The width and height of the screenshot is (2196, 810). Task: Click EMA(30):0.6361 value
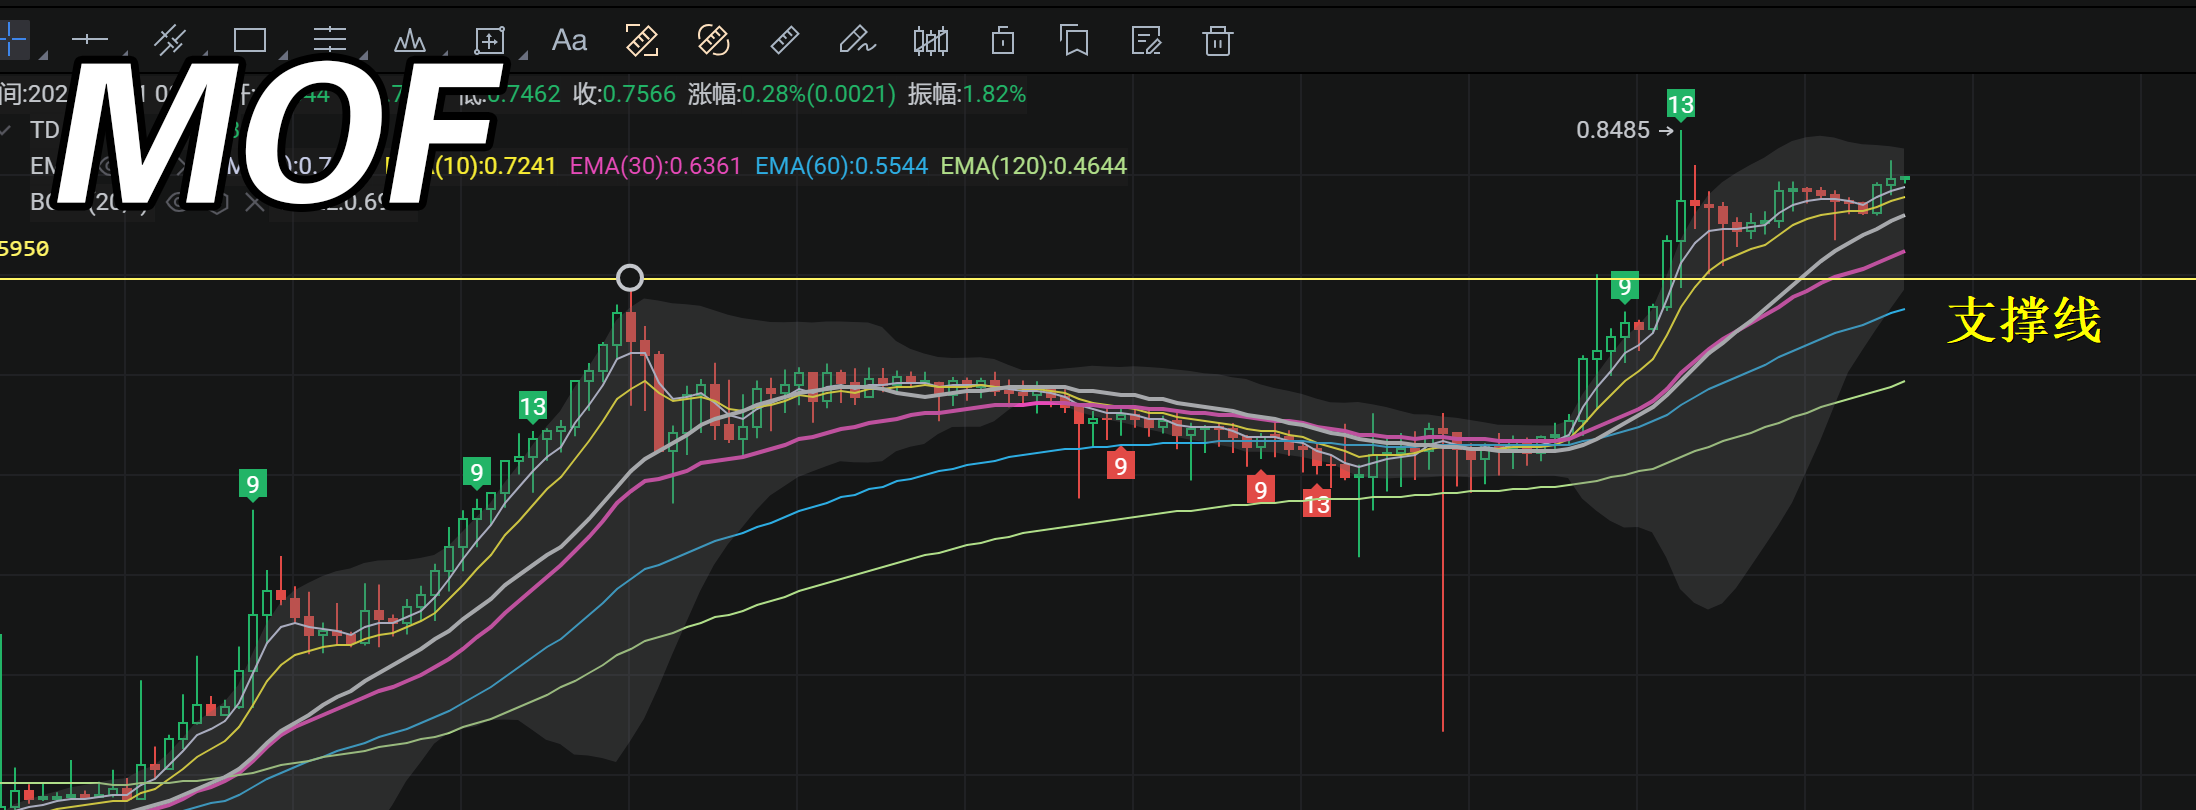click(x=656, y=166)
